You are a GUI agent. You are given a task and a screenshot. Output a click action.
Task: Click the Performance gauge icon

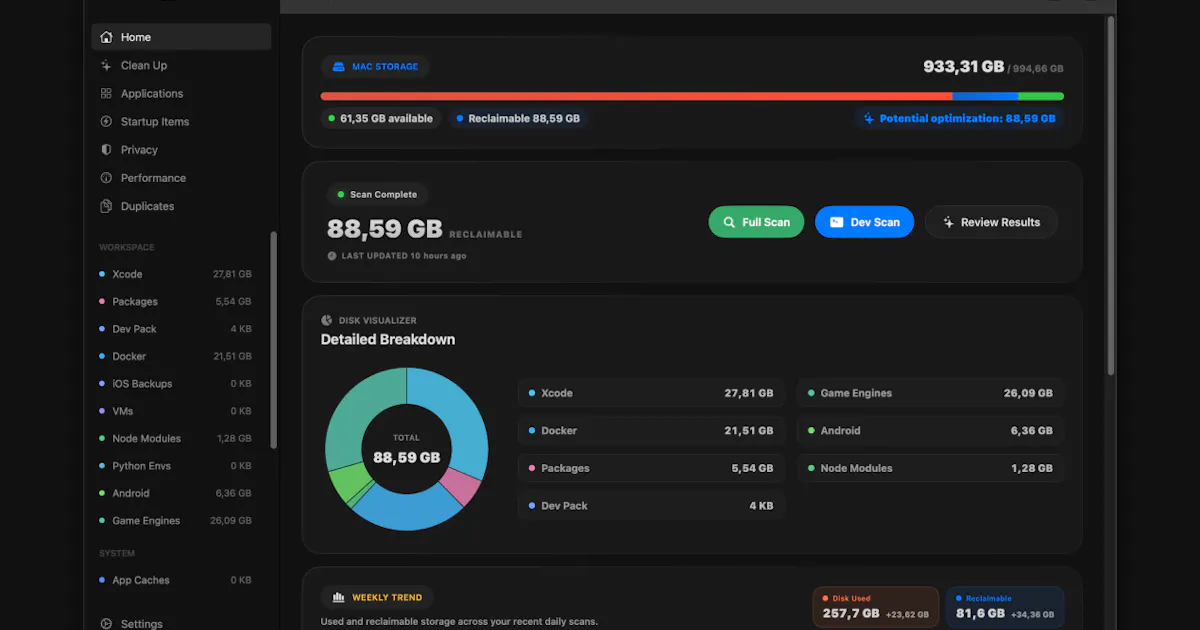106,177
